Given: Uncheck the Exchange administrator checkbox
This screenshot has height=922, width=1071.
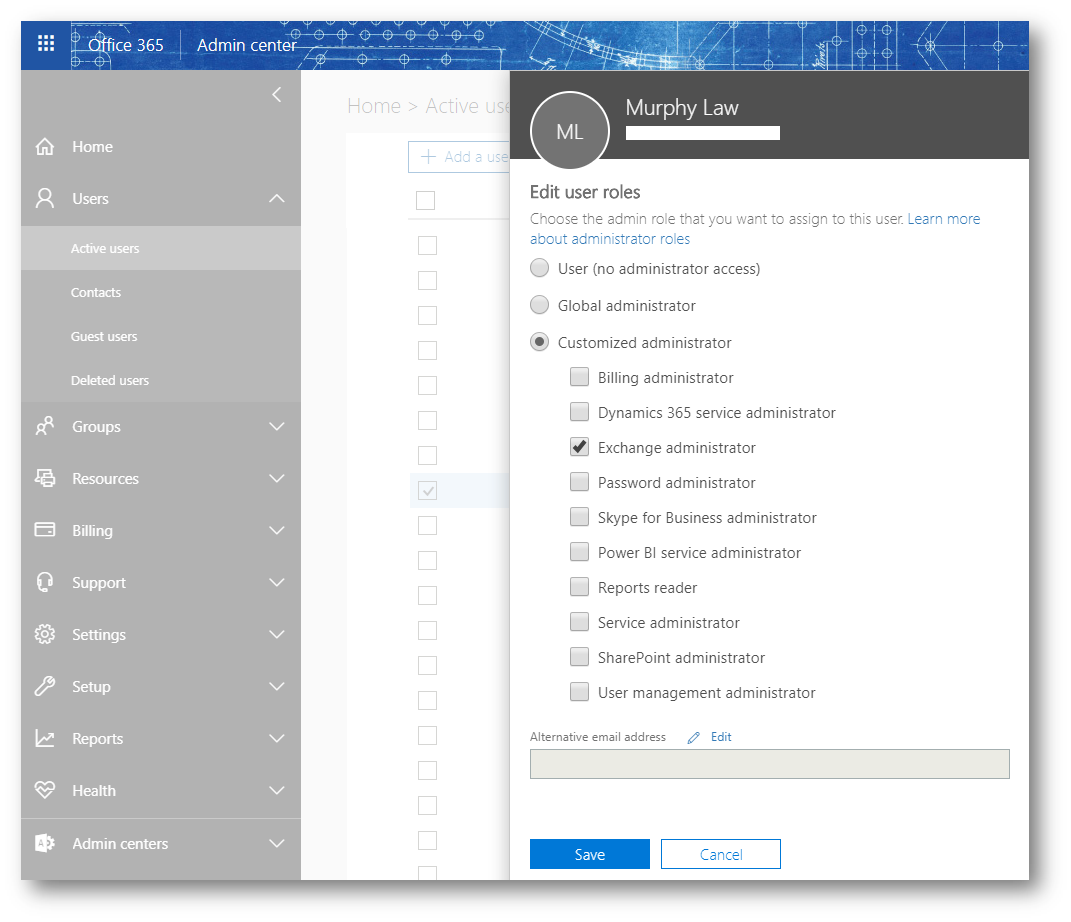Looking at the screenshot, I should coord(579,447).
